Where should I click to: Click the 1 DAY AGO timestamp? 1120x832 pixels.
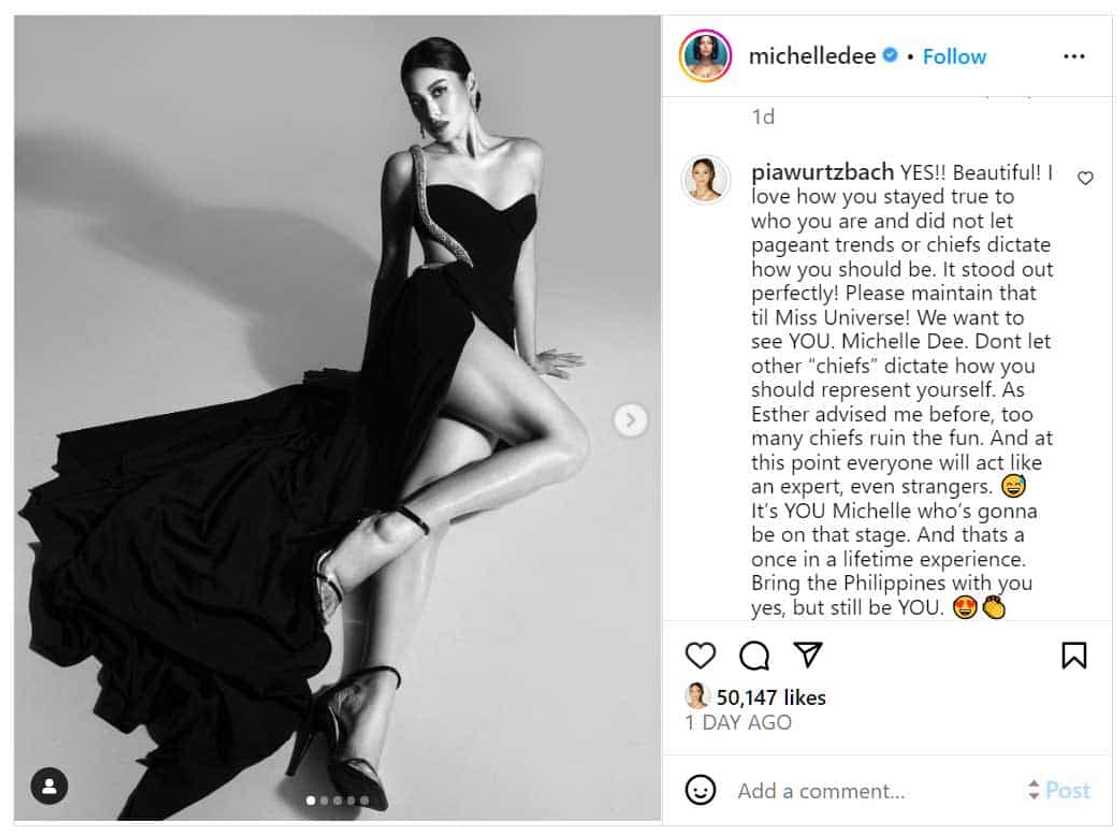coord(739,723)
